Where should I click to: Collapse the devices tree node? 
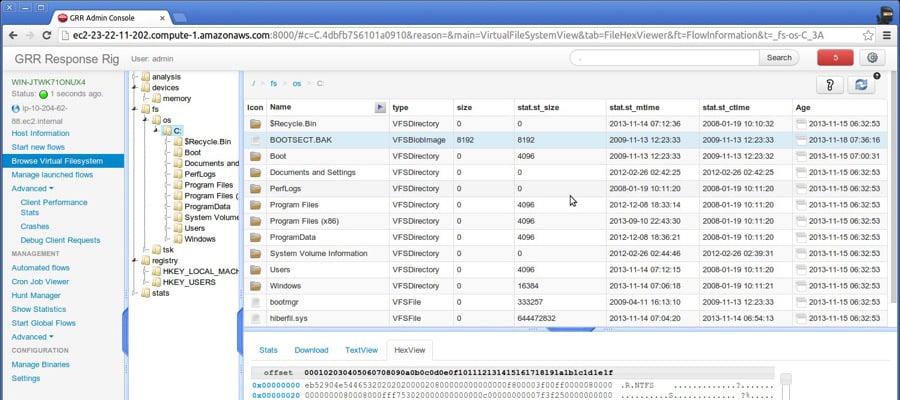pos(135,87)
